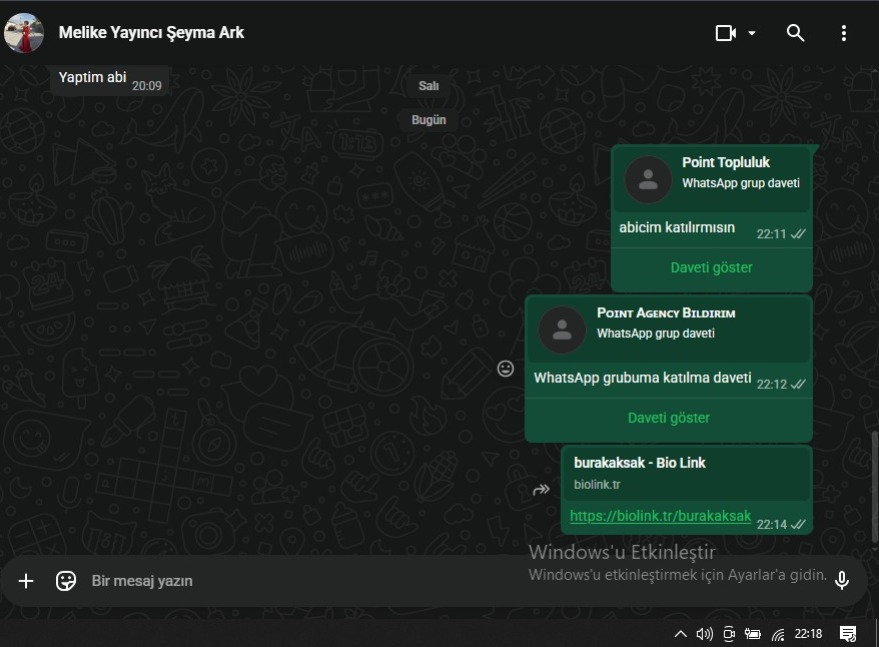
Task: Open the battery status tray icon
Action: click(752, 634)
